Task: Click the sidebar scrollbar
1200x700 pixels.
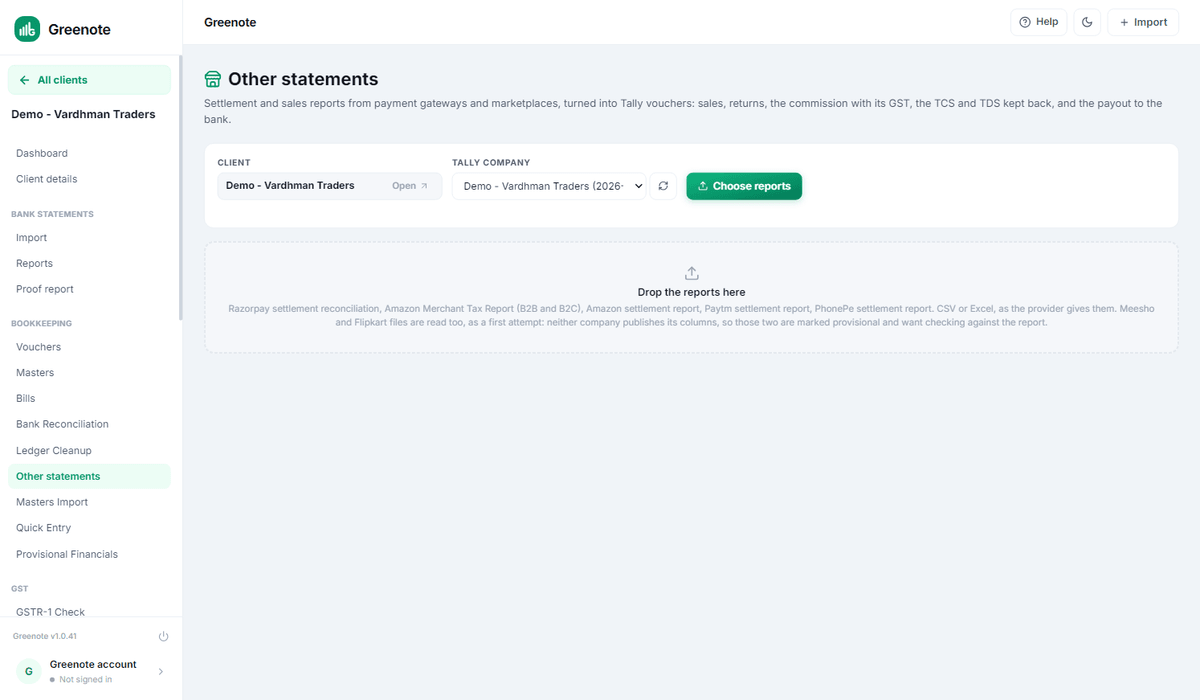Action: pyautogui.click(x=180, y=188)
